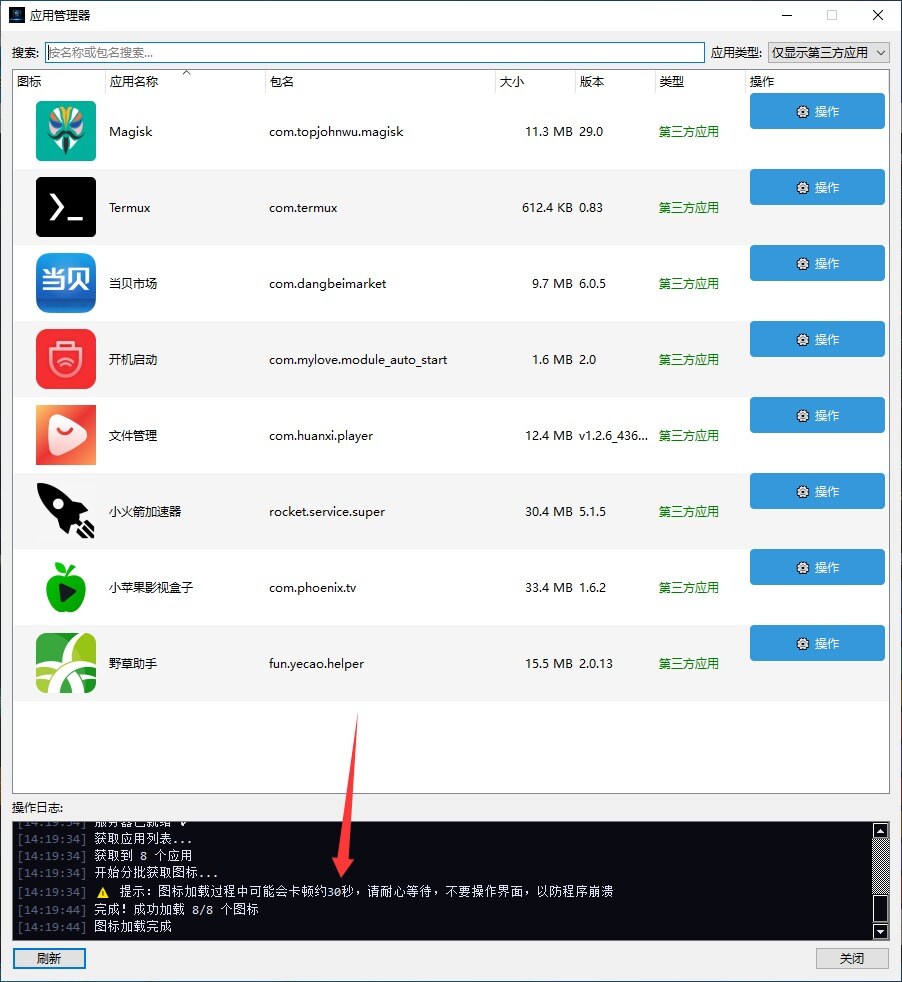Select package name com.termux
This screenshot has width=902, height=982.
(x=303, y=207)
